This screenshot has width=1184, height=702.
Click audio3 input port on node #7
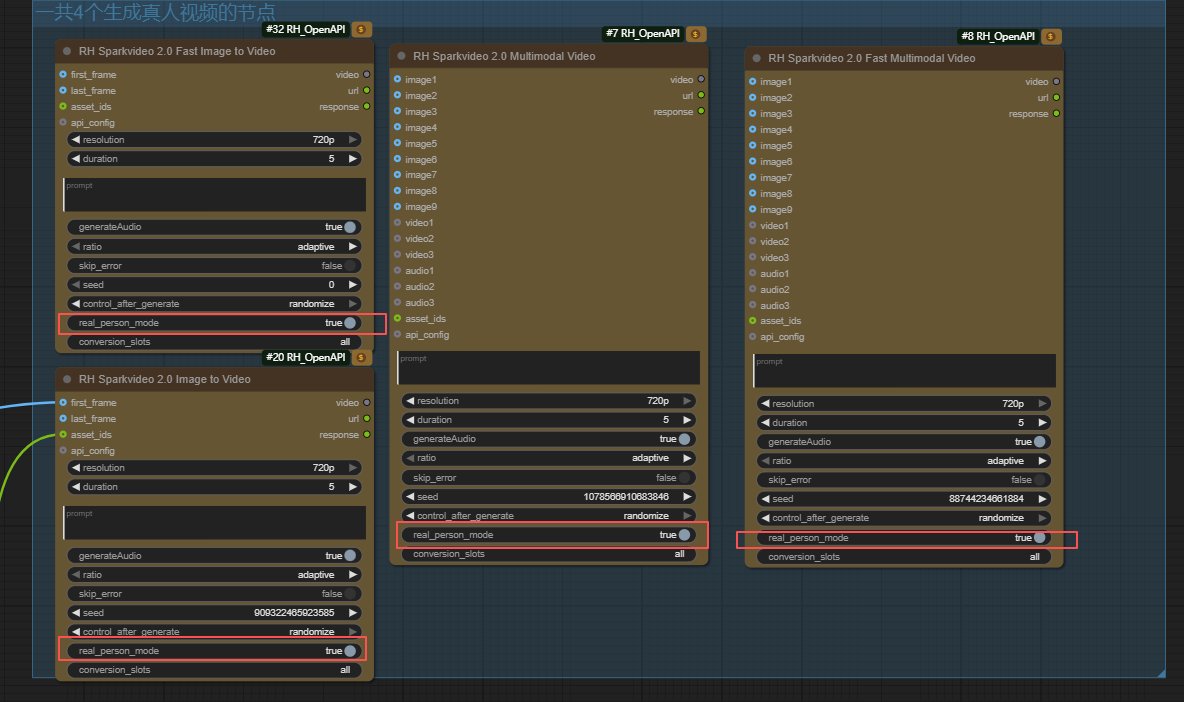tap(397, 303)
